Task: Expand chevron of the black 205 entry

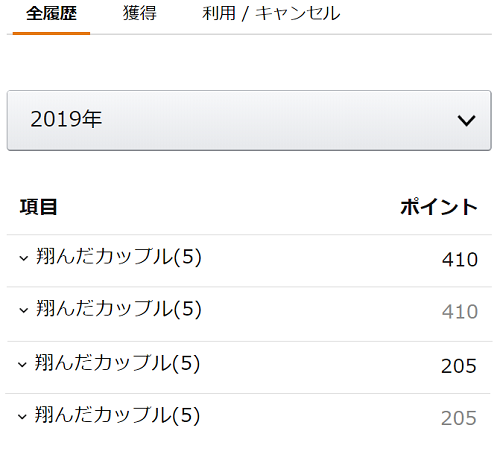Action: (x=22, y=364)
